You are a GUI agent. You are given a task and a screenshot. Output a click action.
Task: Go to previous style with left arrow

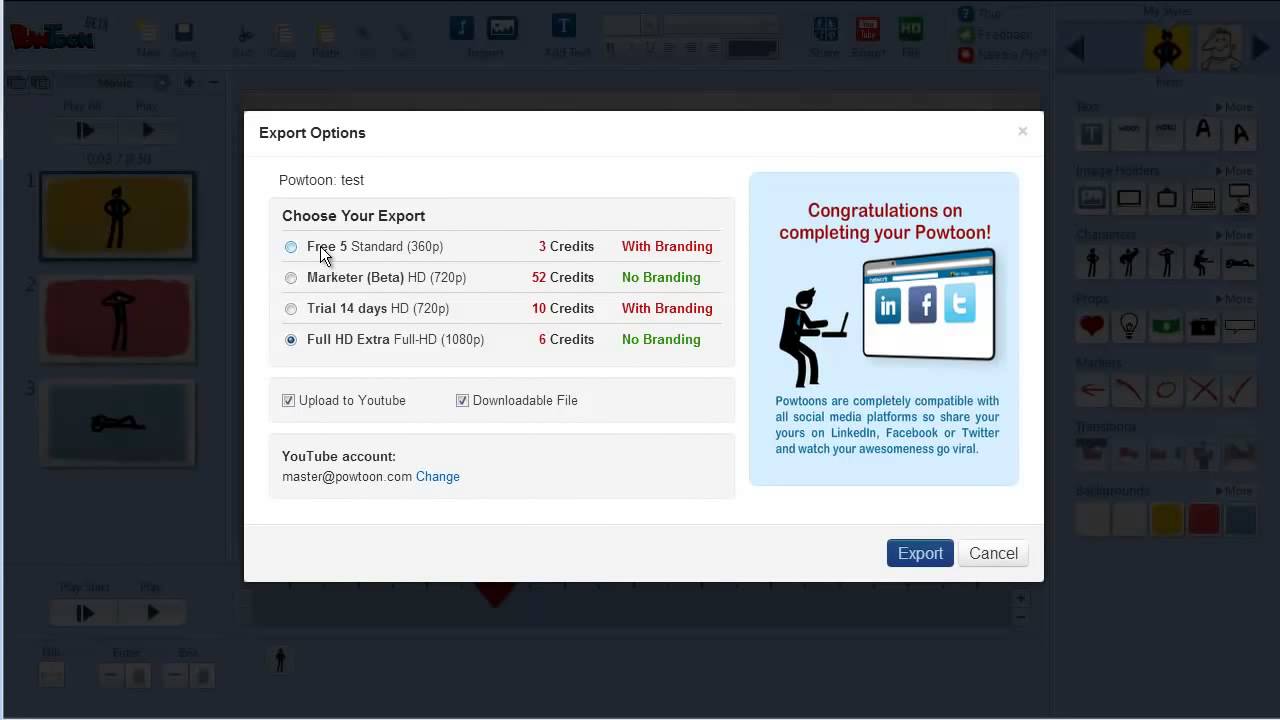click(x=1076, y=48)
